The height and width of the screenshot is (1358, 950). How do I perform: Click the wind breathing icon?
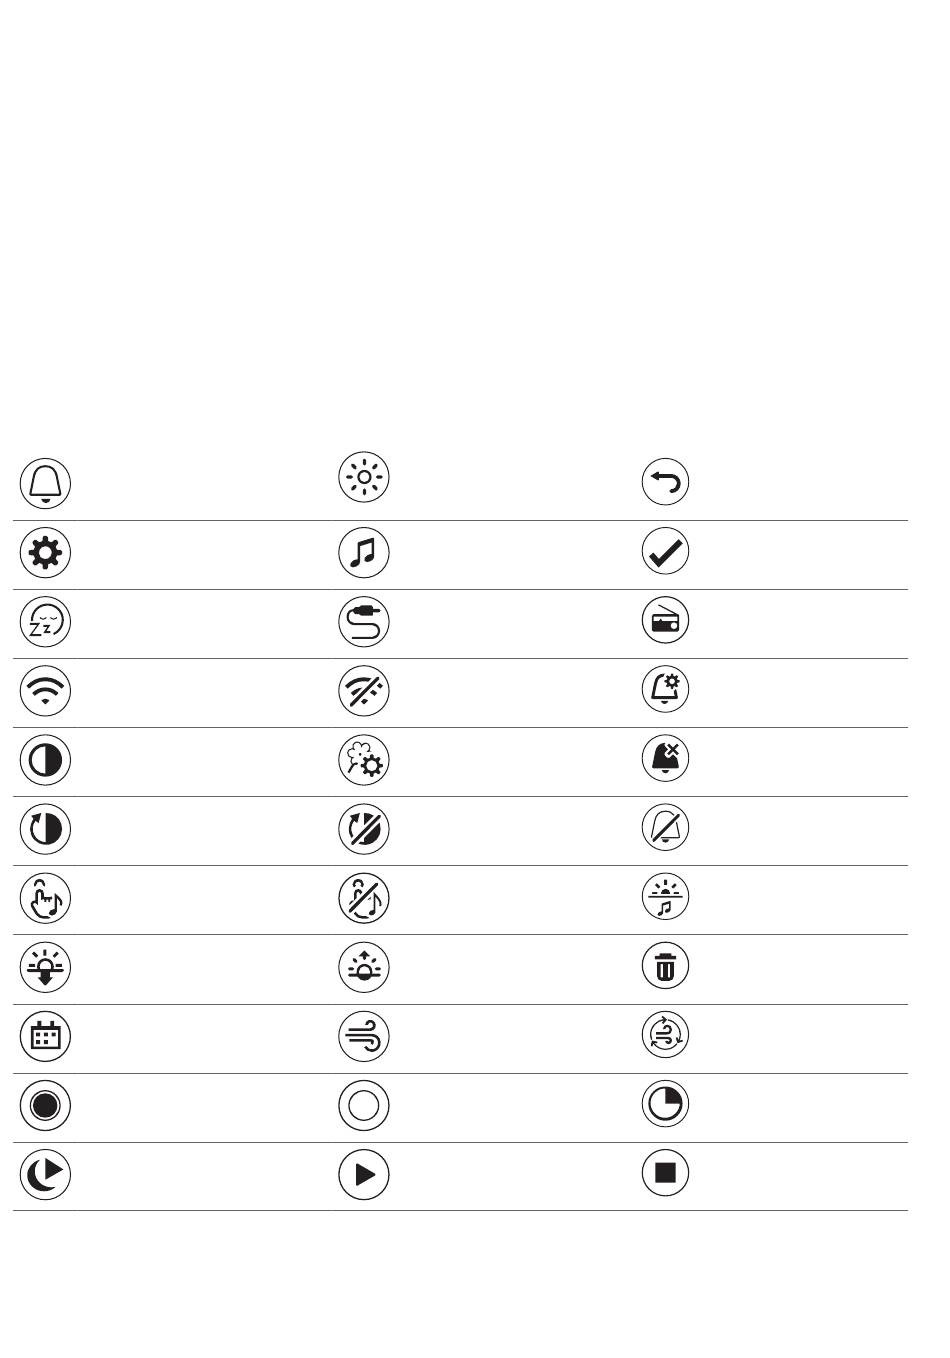364,1036
